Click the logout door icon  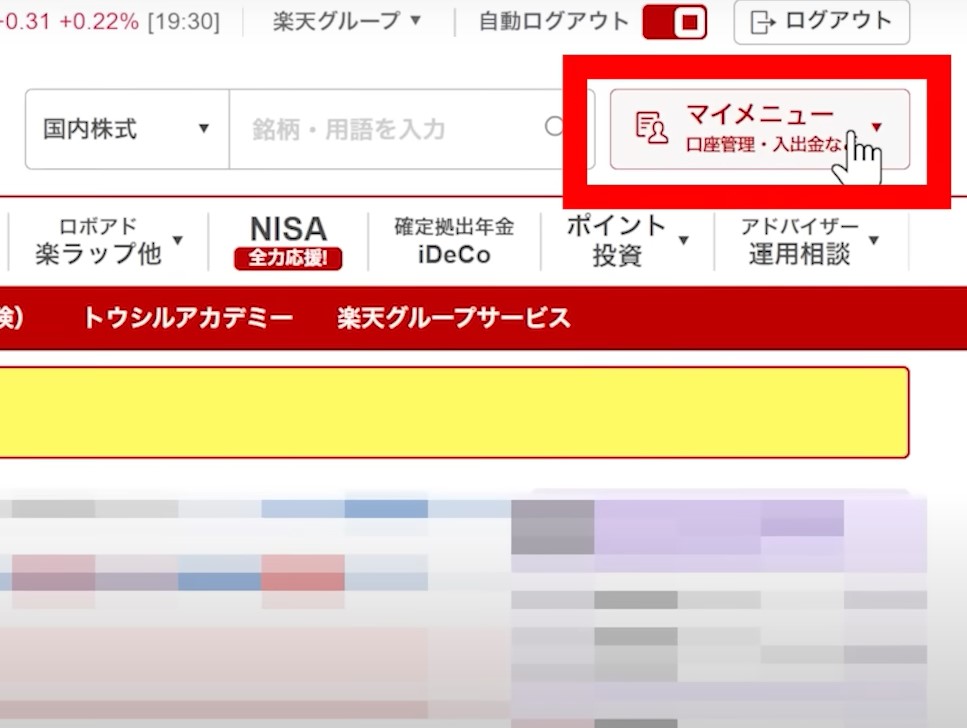pyautogui.click(x=762, y=23)
